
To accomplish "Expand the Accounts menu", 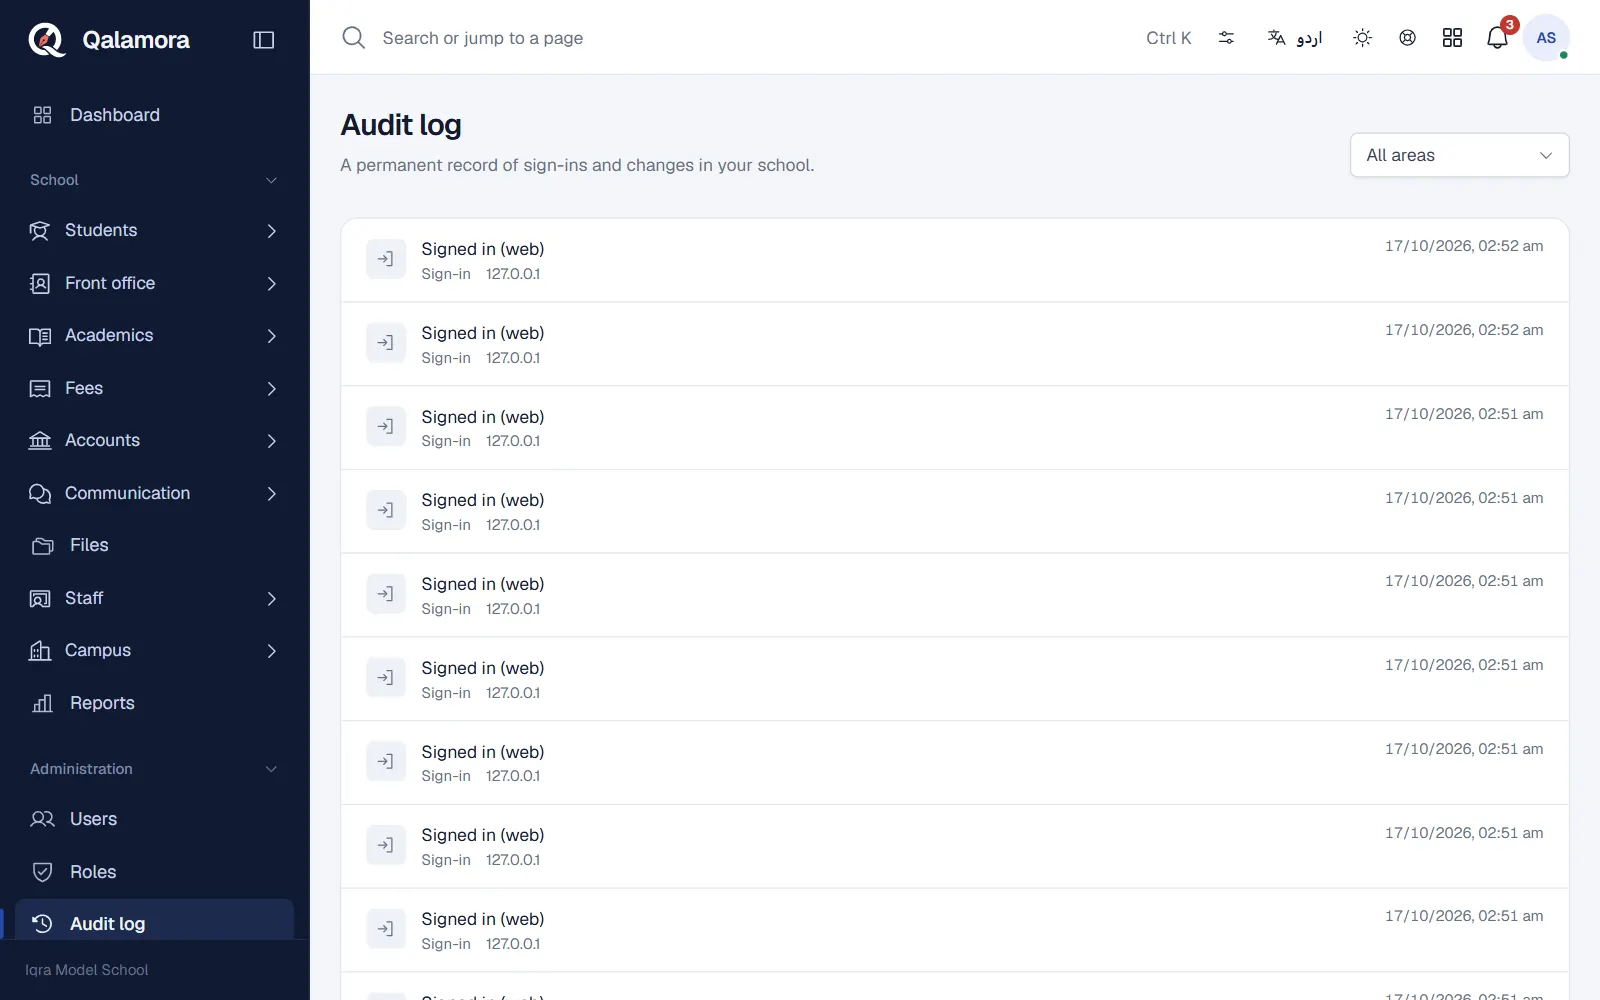I will point(155,441).
